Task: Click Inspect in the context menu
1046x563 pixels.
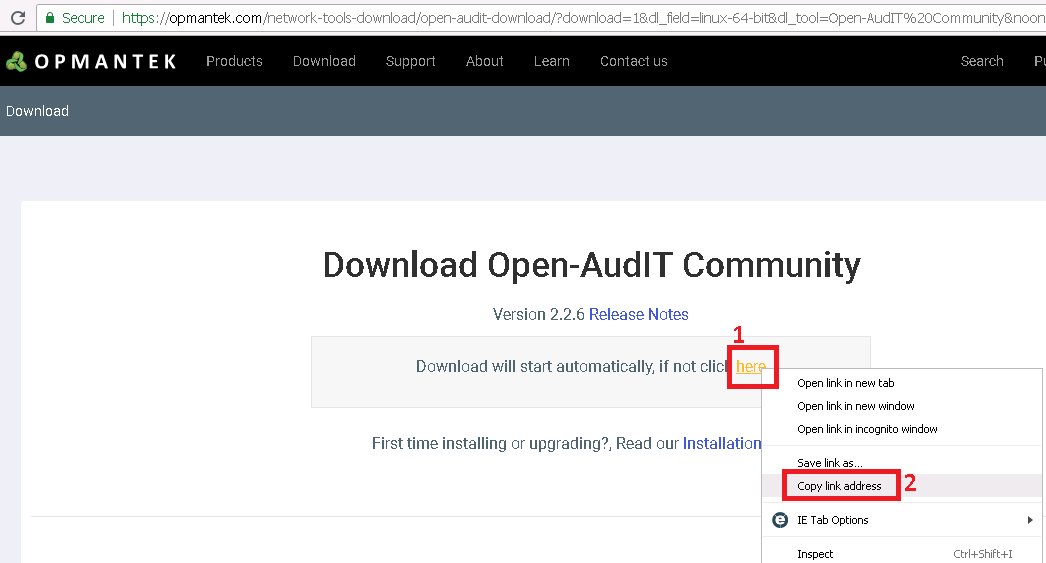Action: [815, 554]
